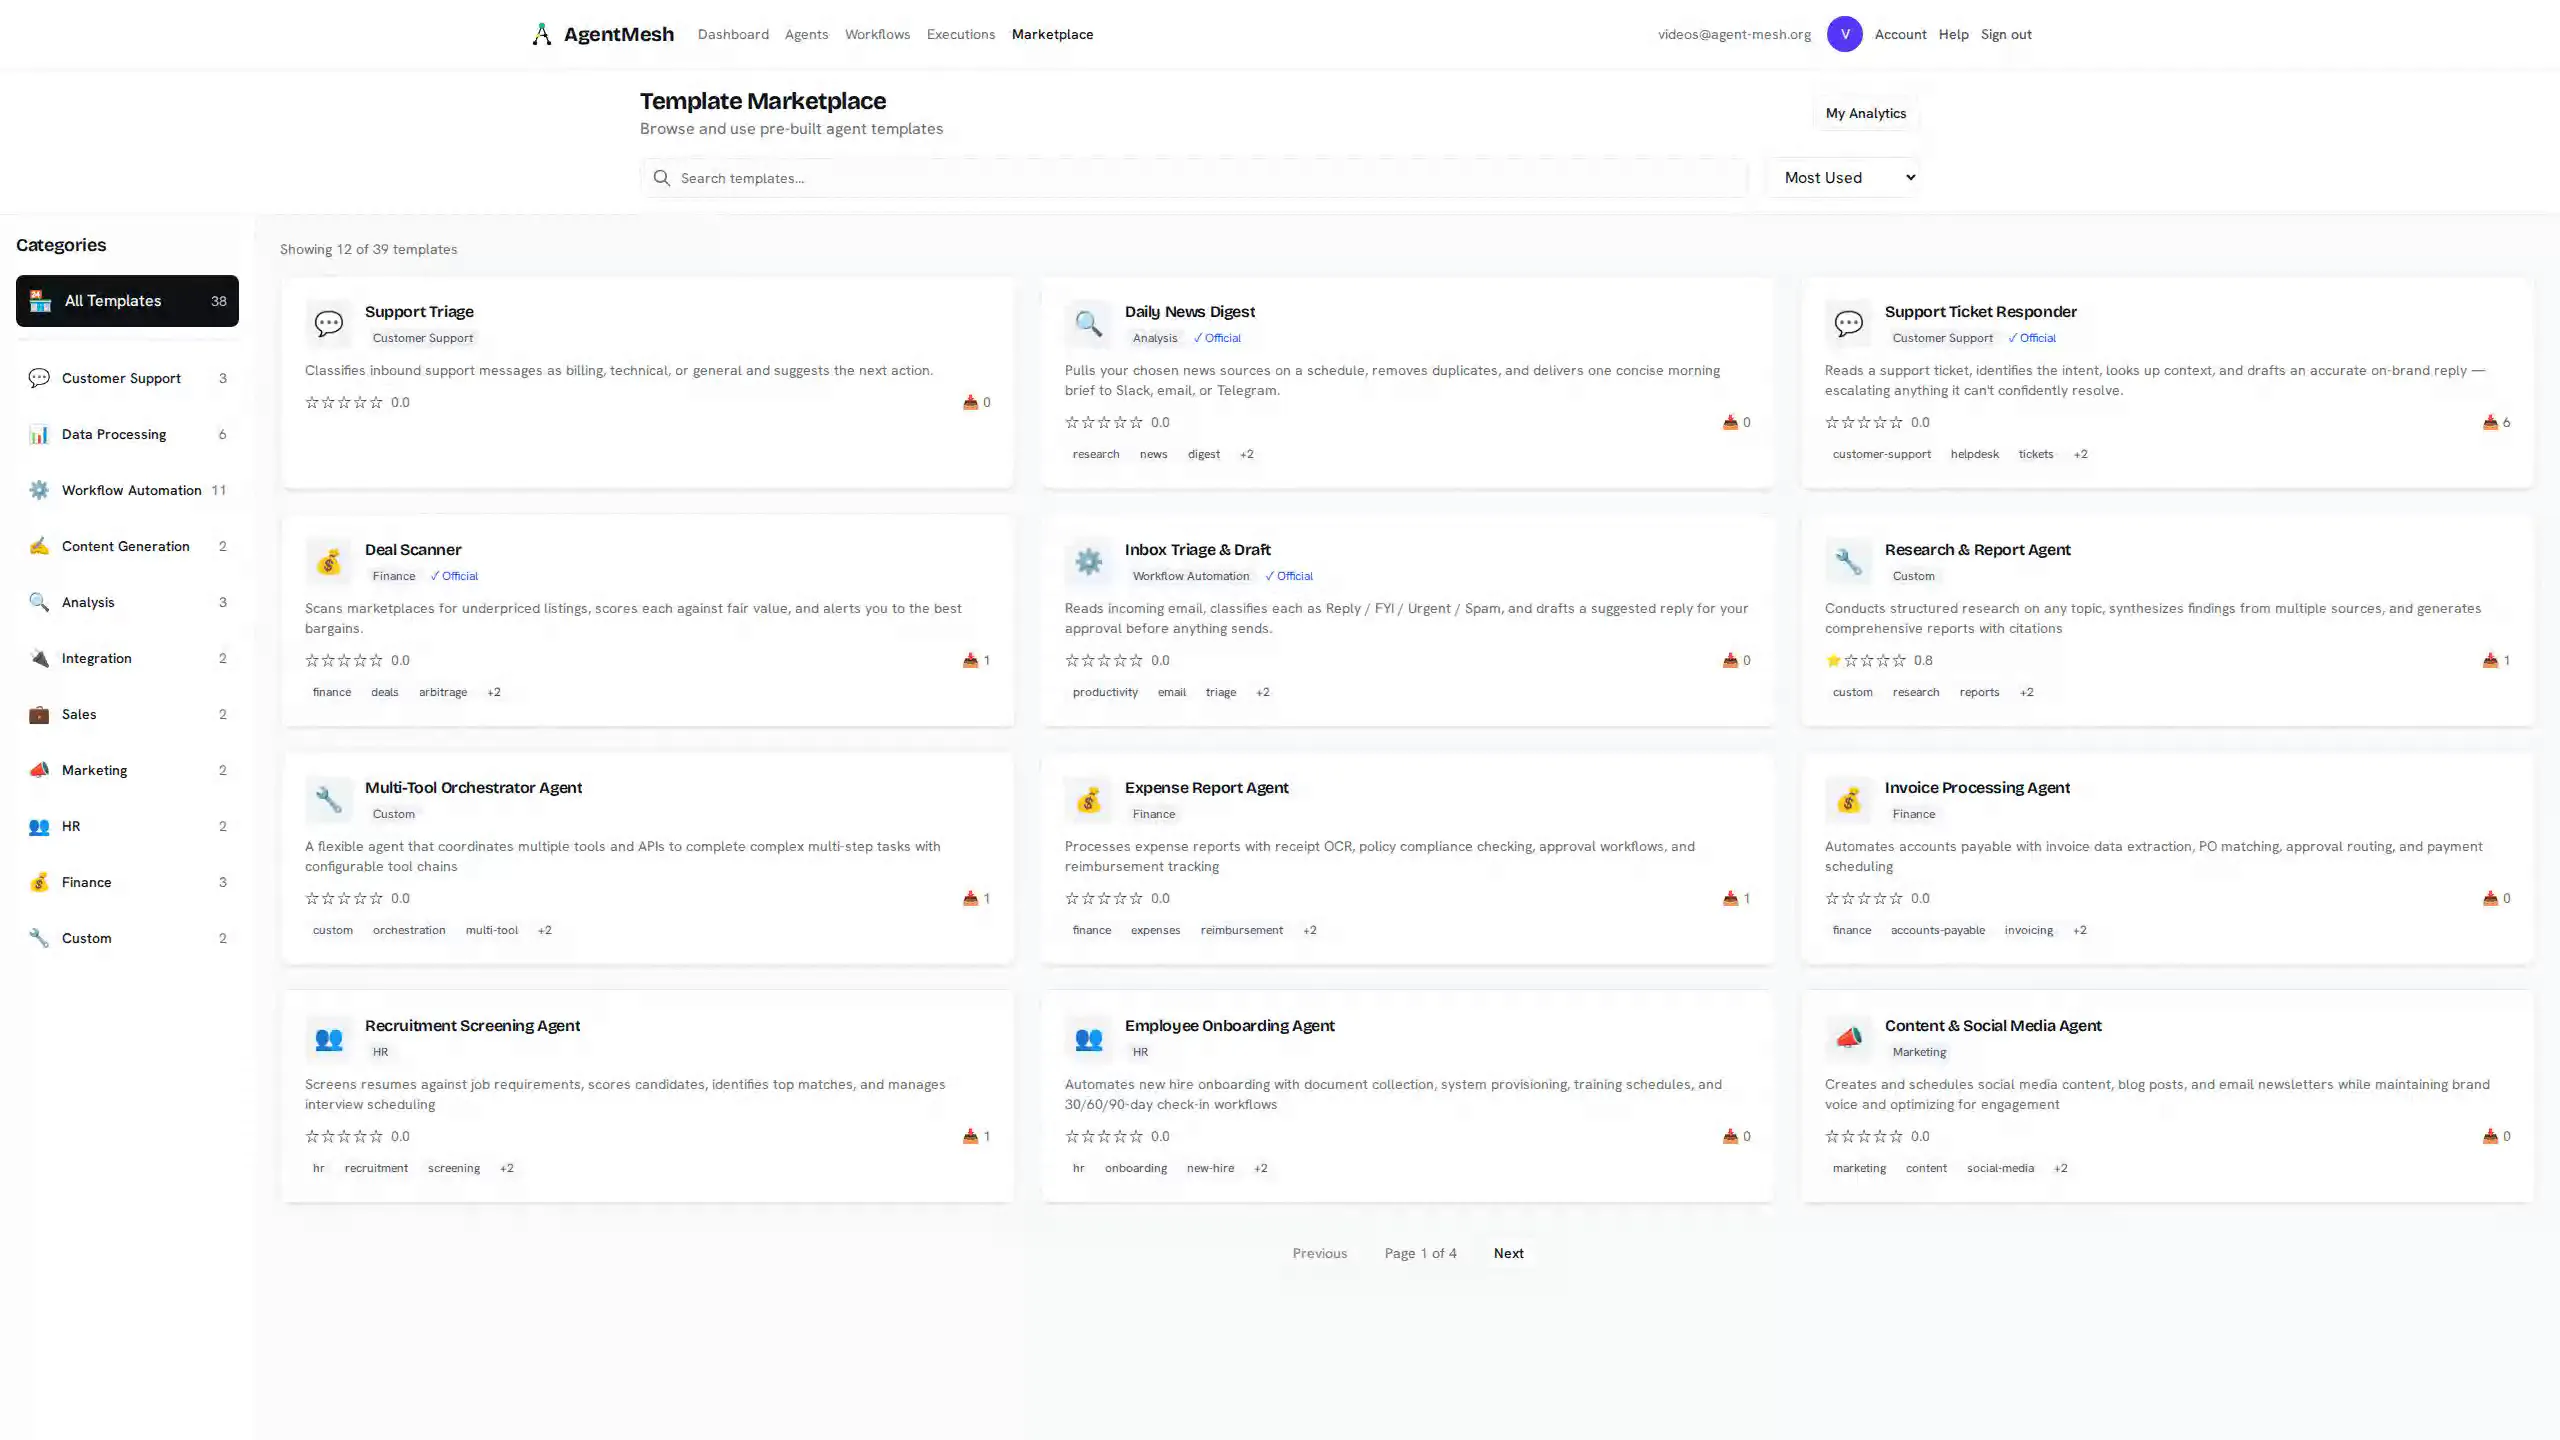Expand the +2 tags on Deal Scanner
The width and height of the screenshot is (2560, 1440).
(x=494, y=692)
